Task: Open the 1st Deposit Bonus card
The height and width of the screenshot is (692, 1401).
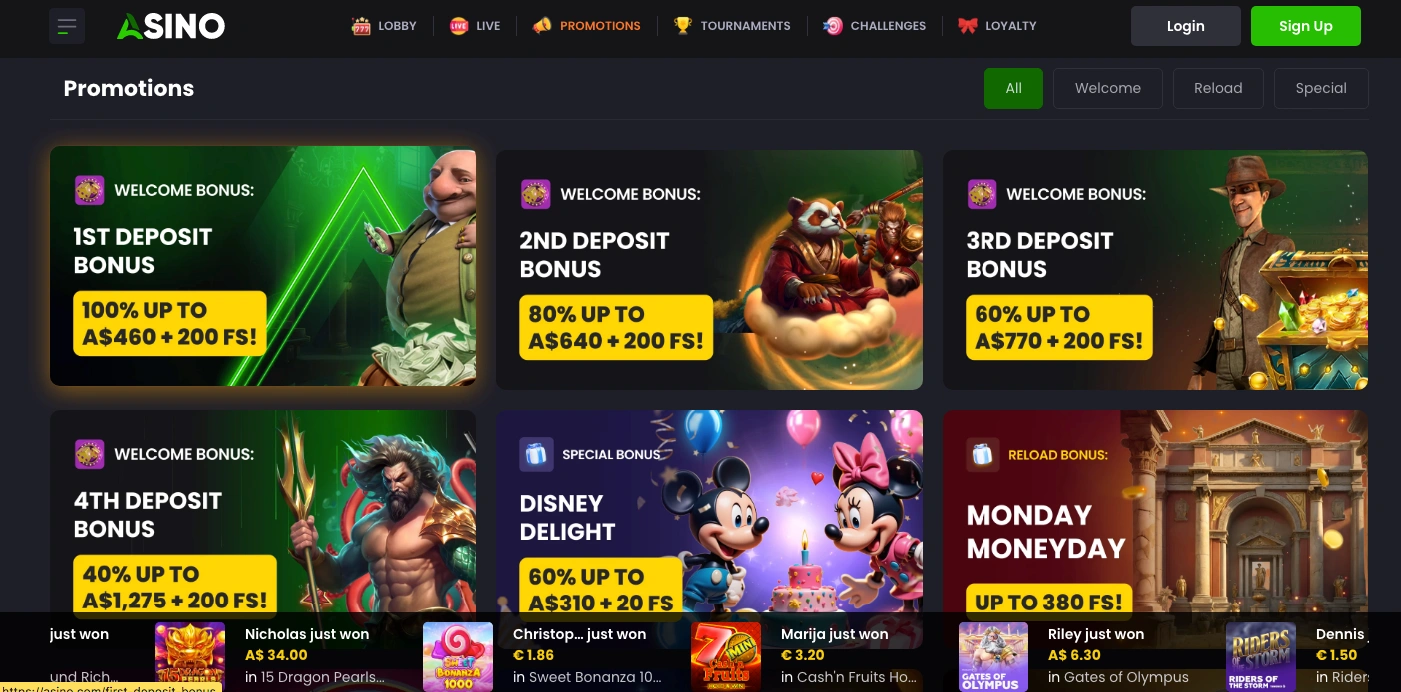Action: (263, 266)
